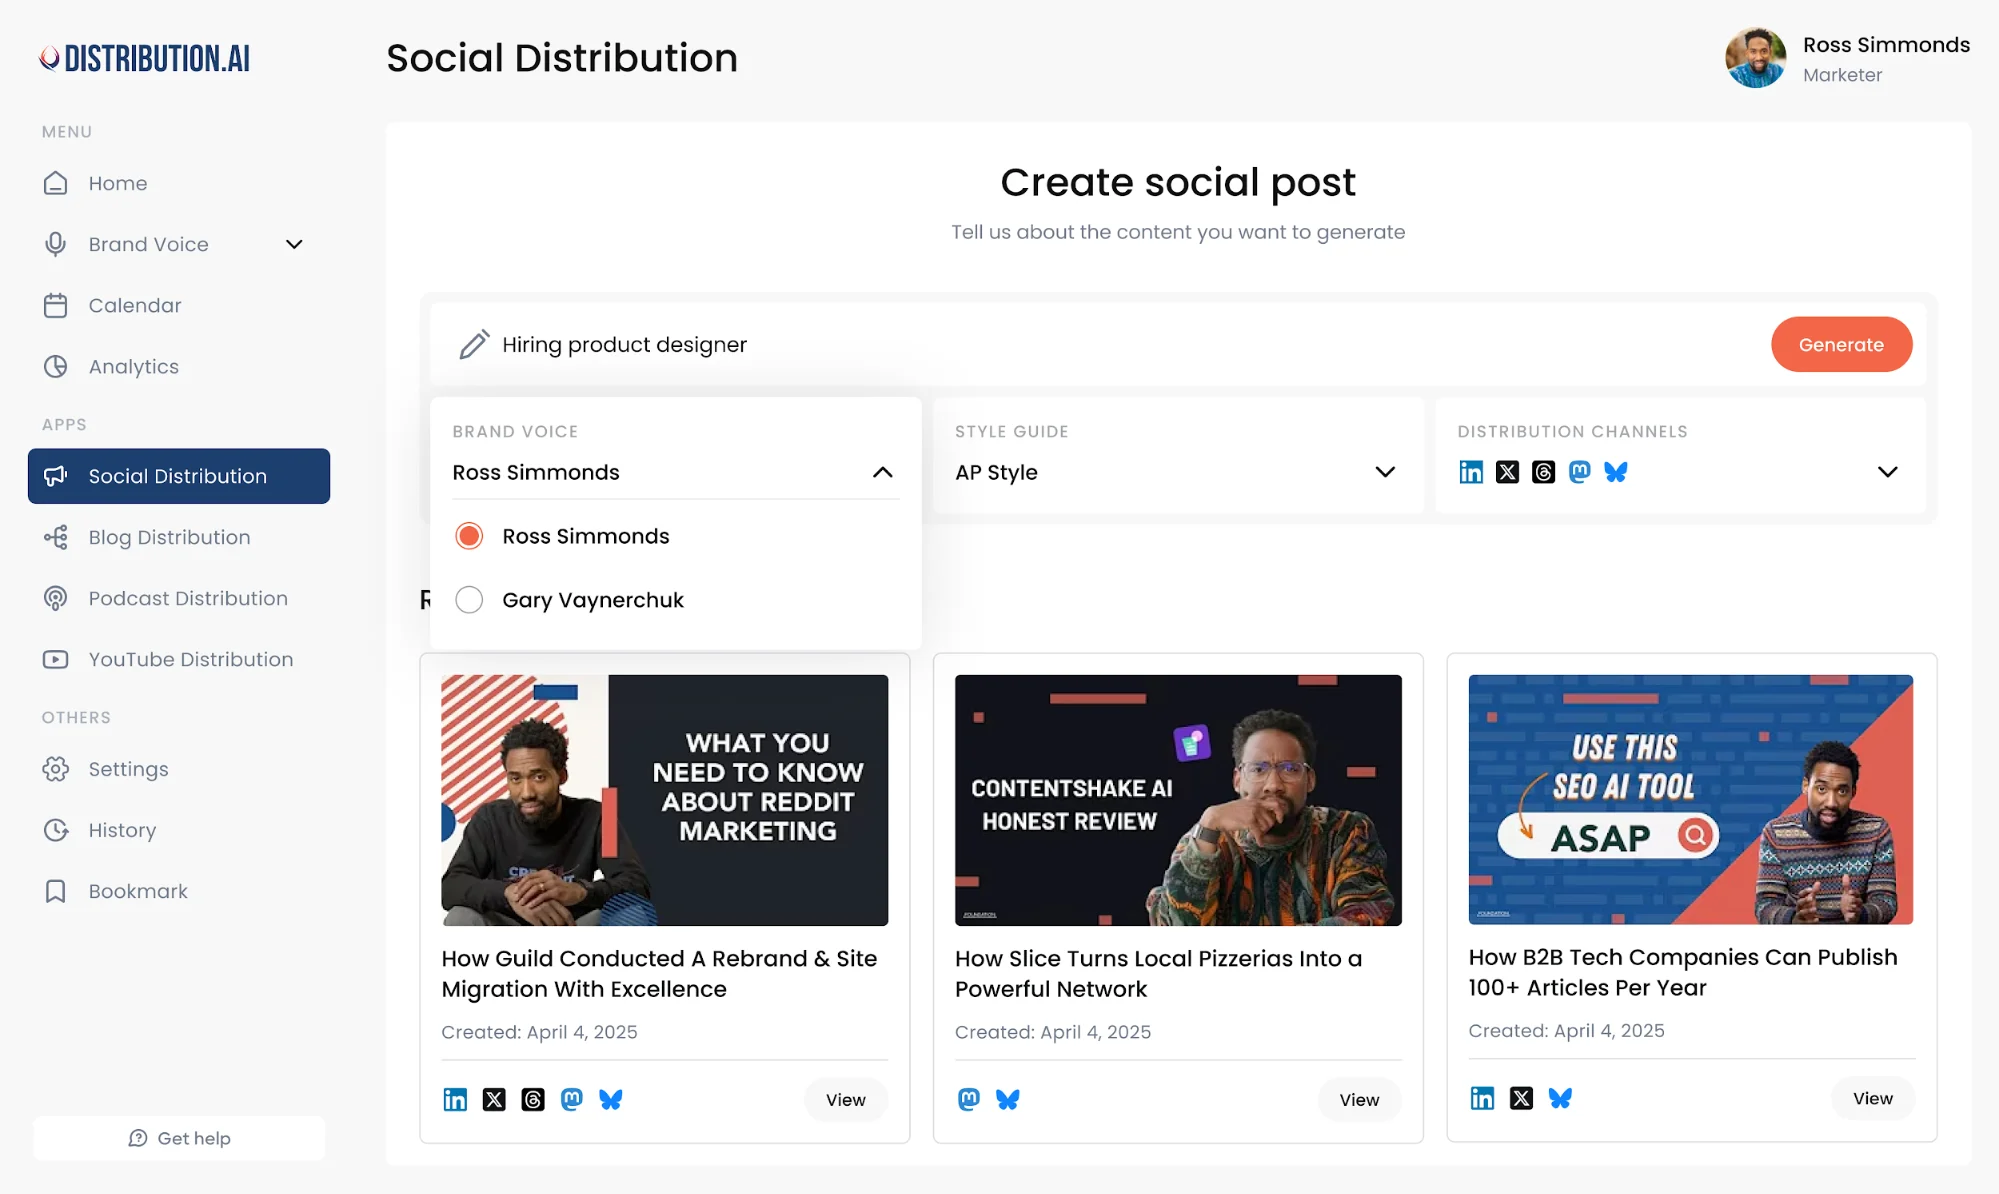Edit the Hiring product designer prompt
Screen dimensions: 1999x1194
coord(624,344)
